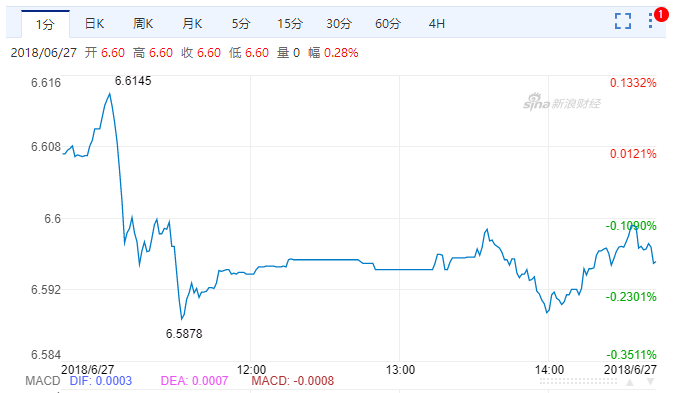Switch to the 1分 chart tab

[45, 24]
